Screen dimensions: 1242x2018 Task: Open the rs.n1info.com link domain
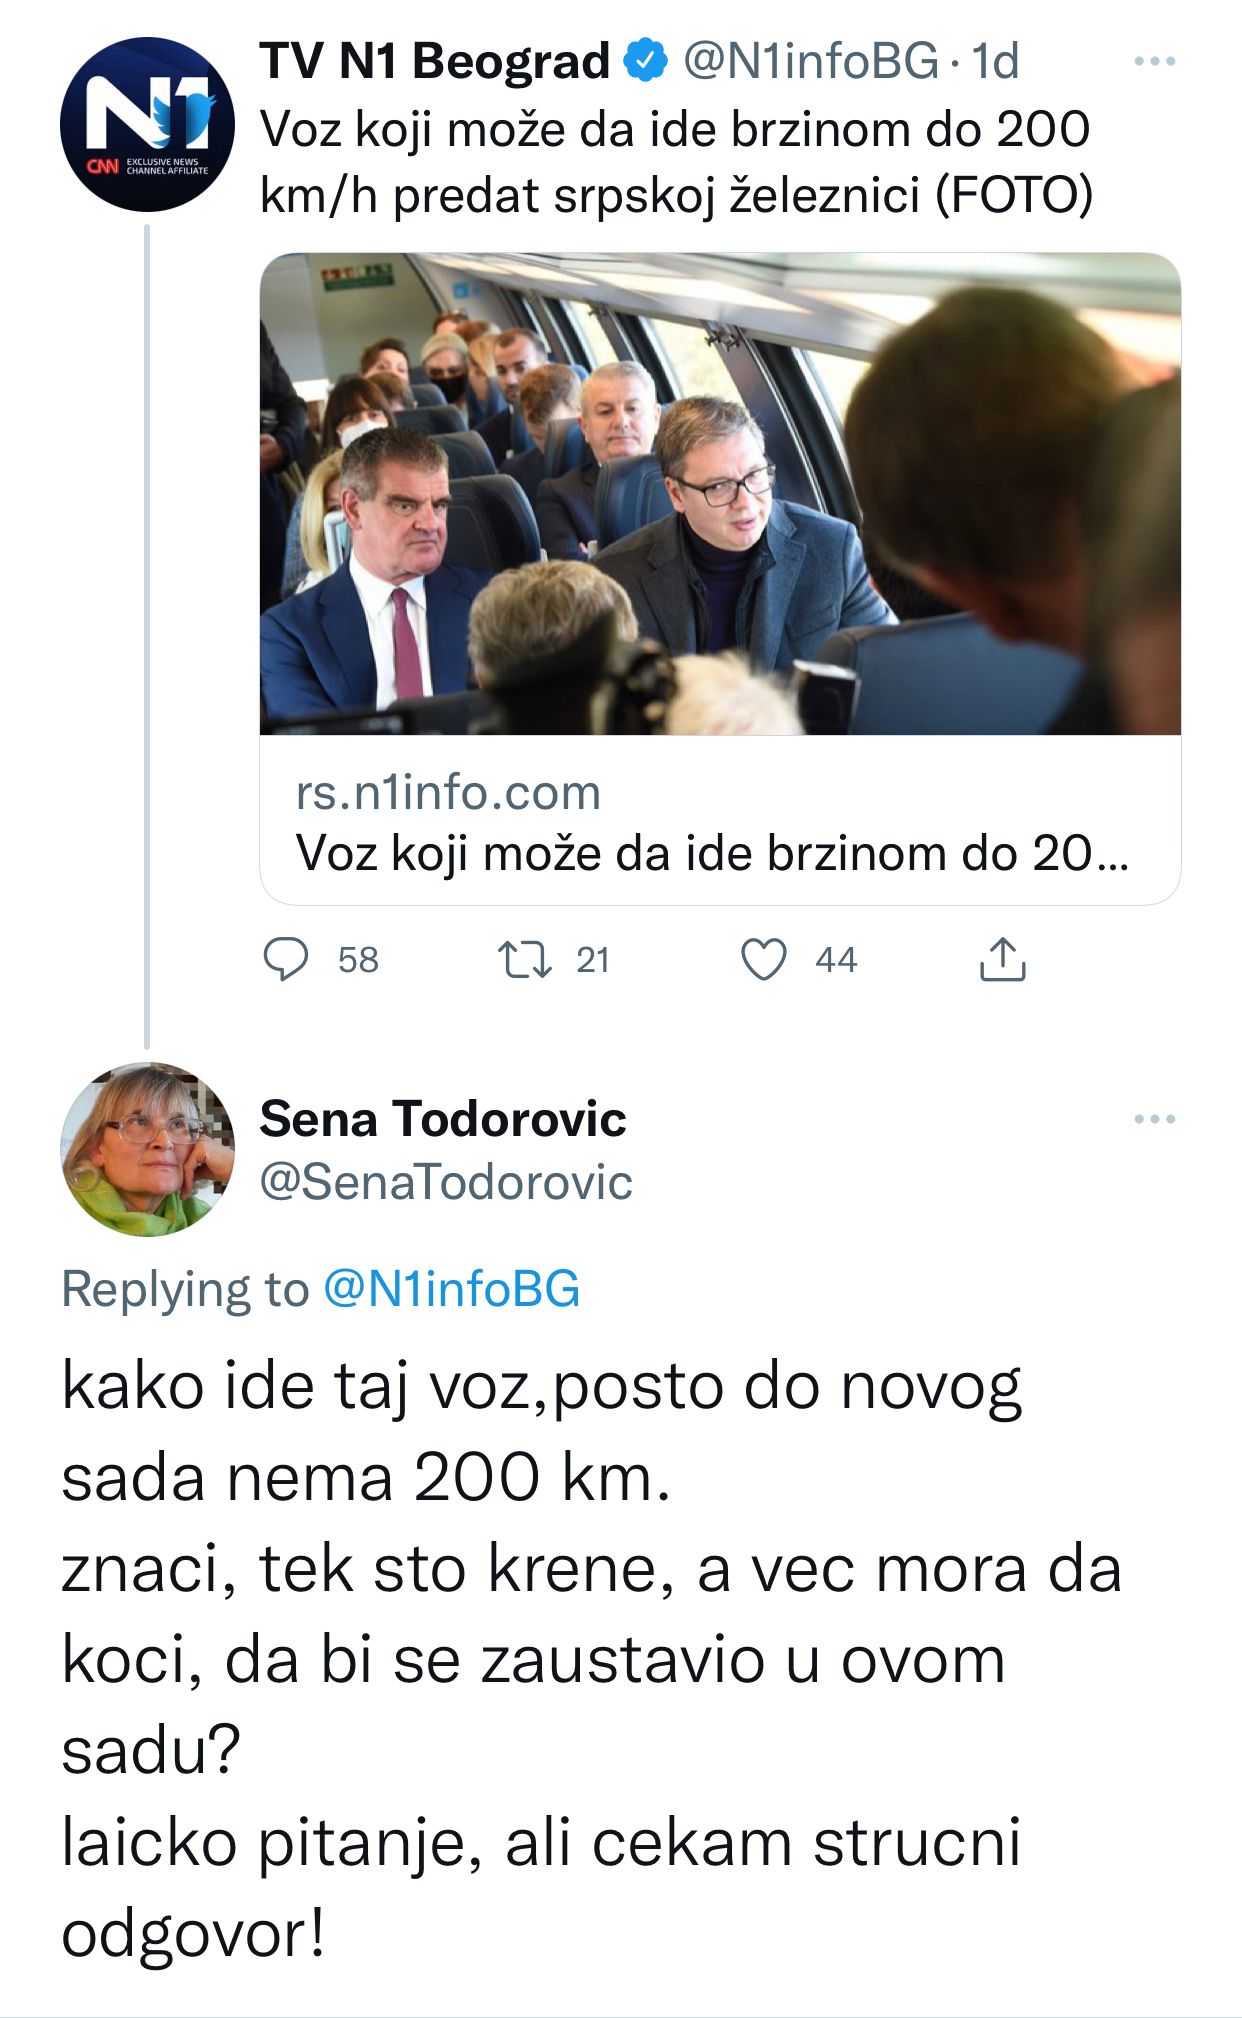point(448,792)
